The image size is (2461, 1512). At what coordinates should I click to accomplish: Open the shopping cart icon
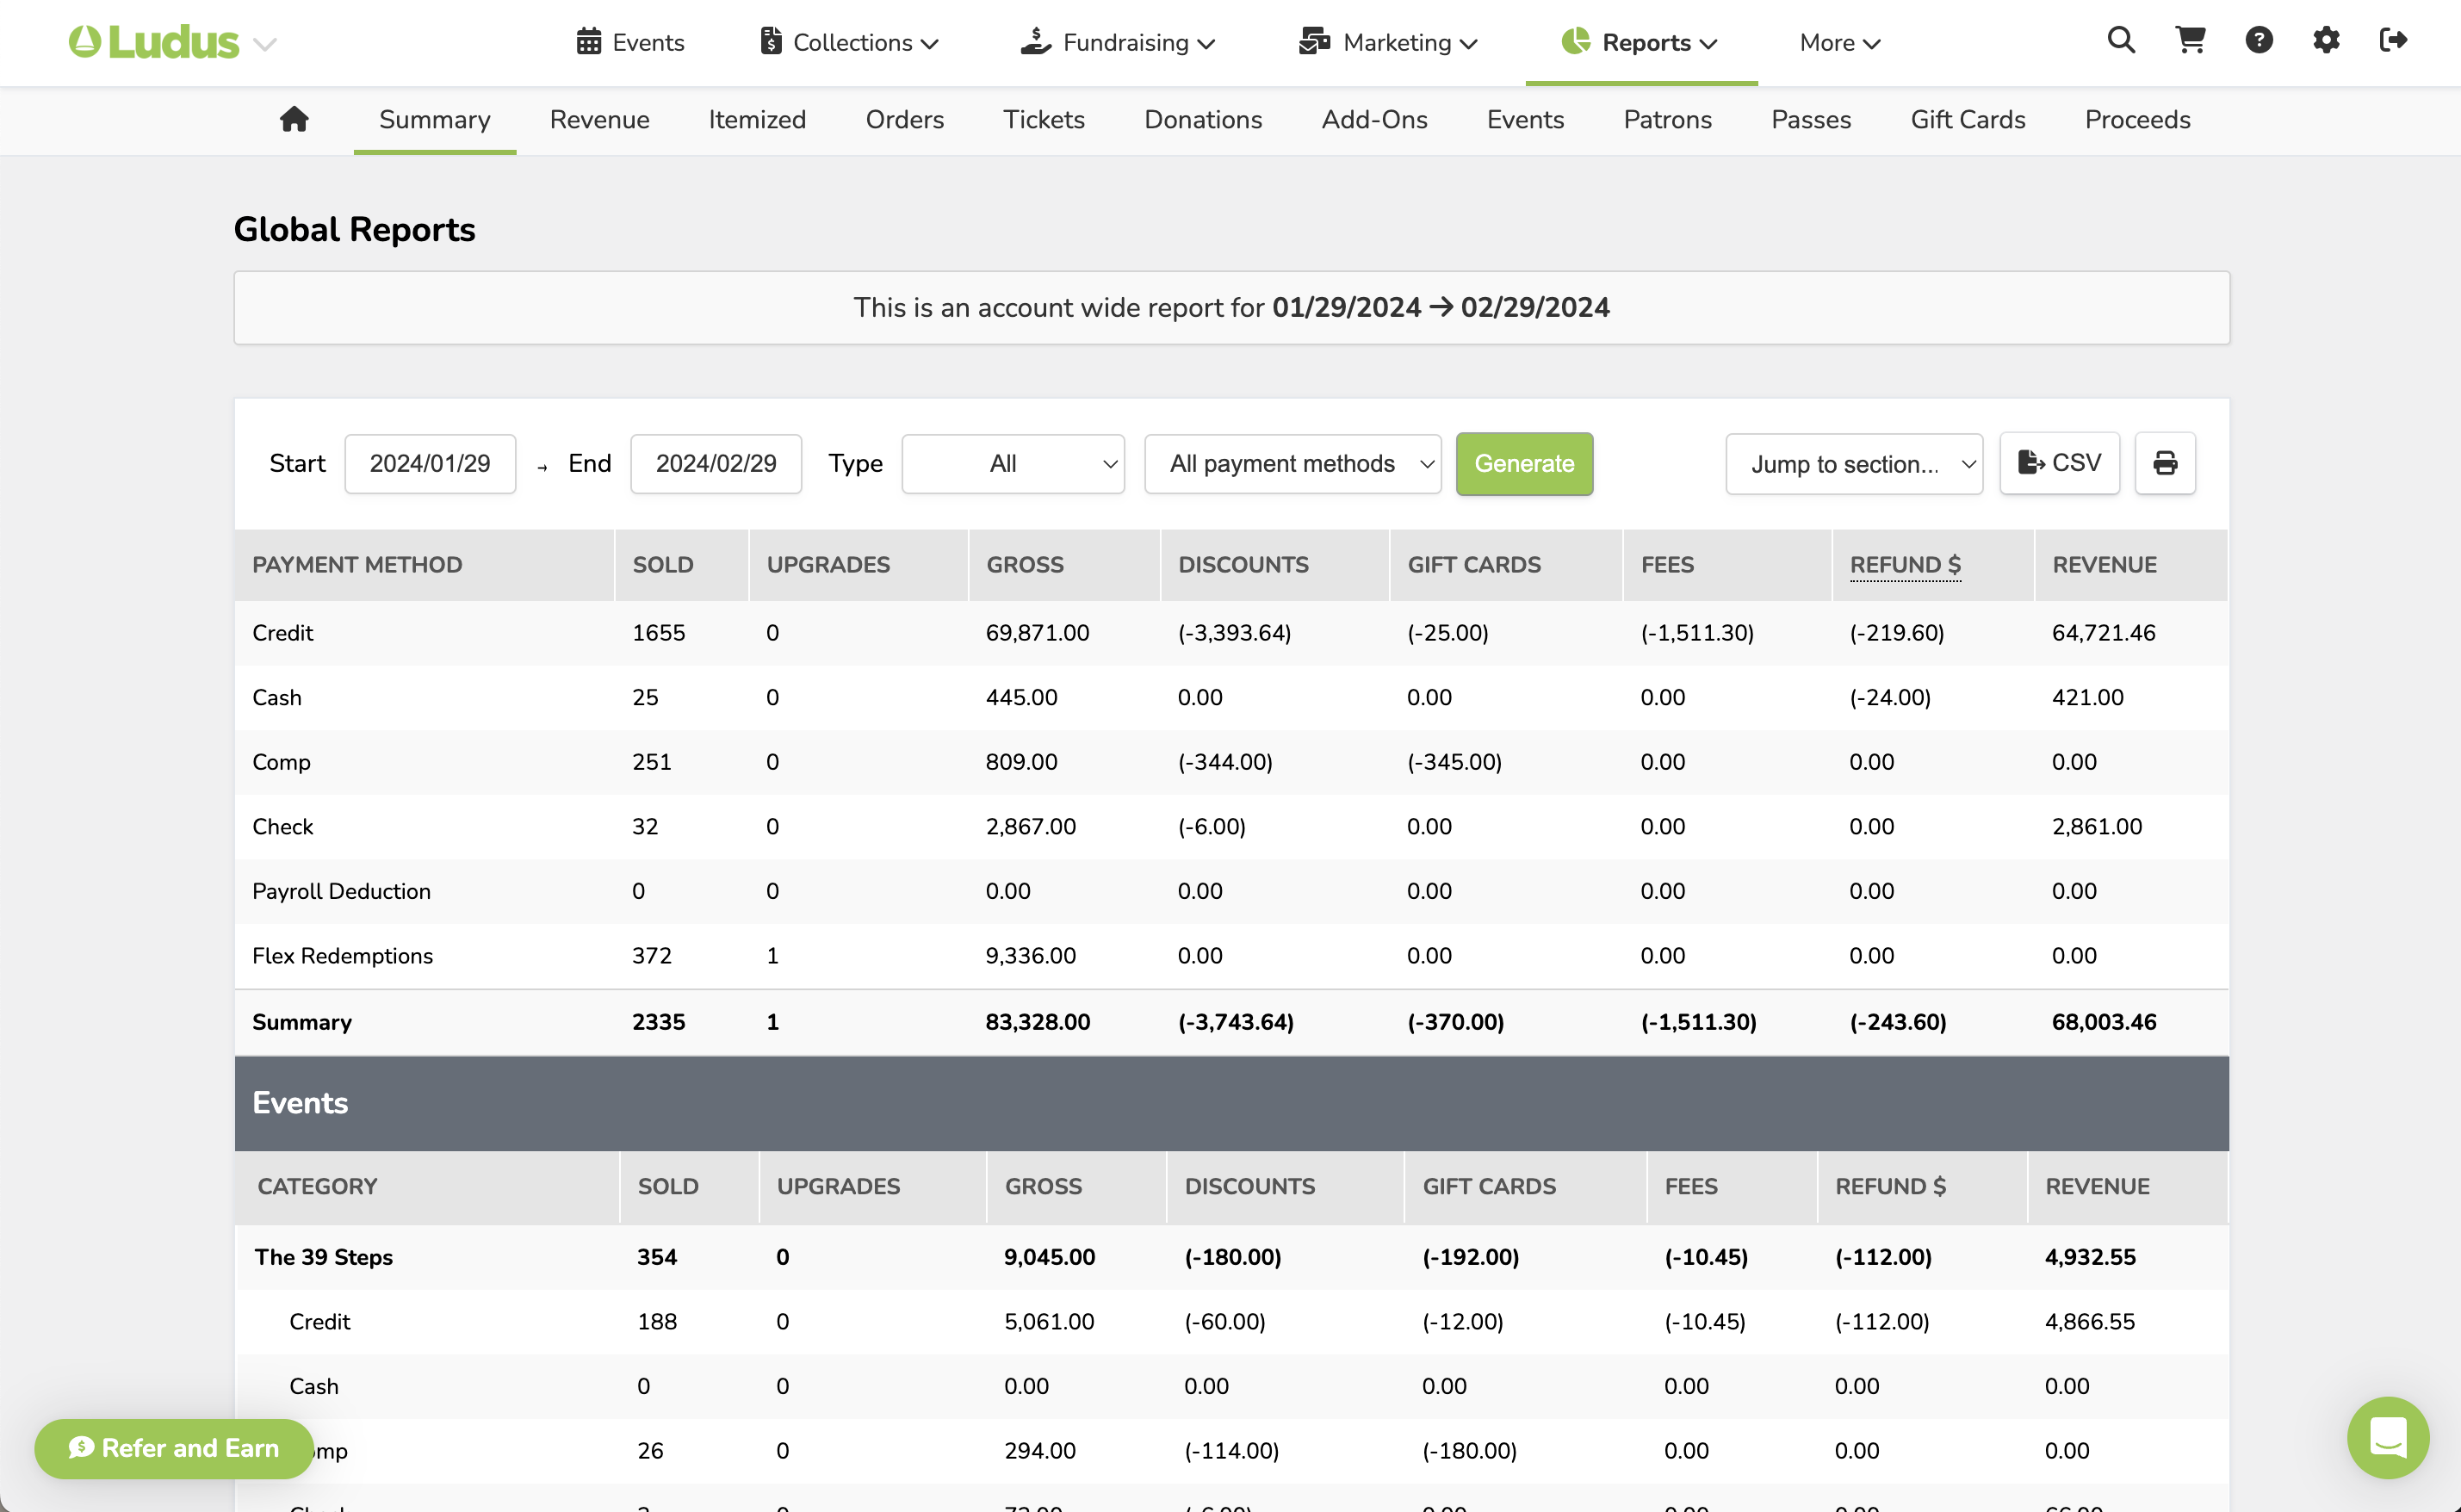(2190, 41)
